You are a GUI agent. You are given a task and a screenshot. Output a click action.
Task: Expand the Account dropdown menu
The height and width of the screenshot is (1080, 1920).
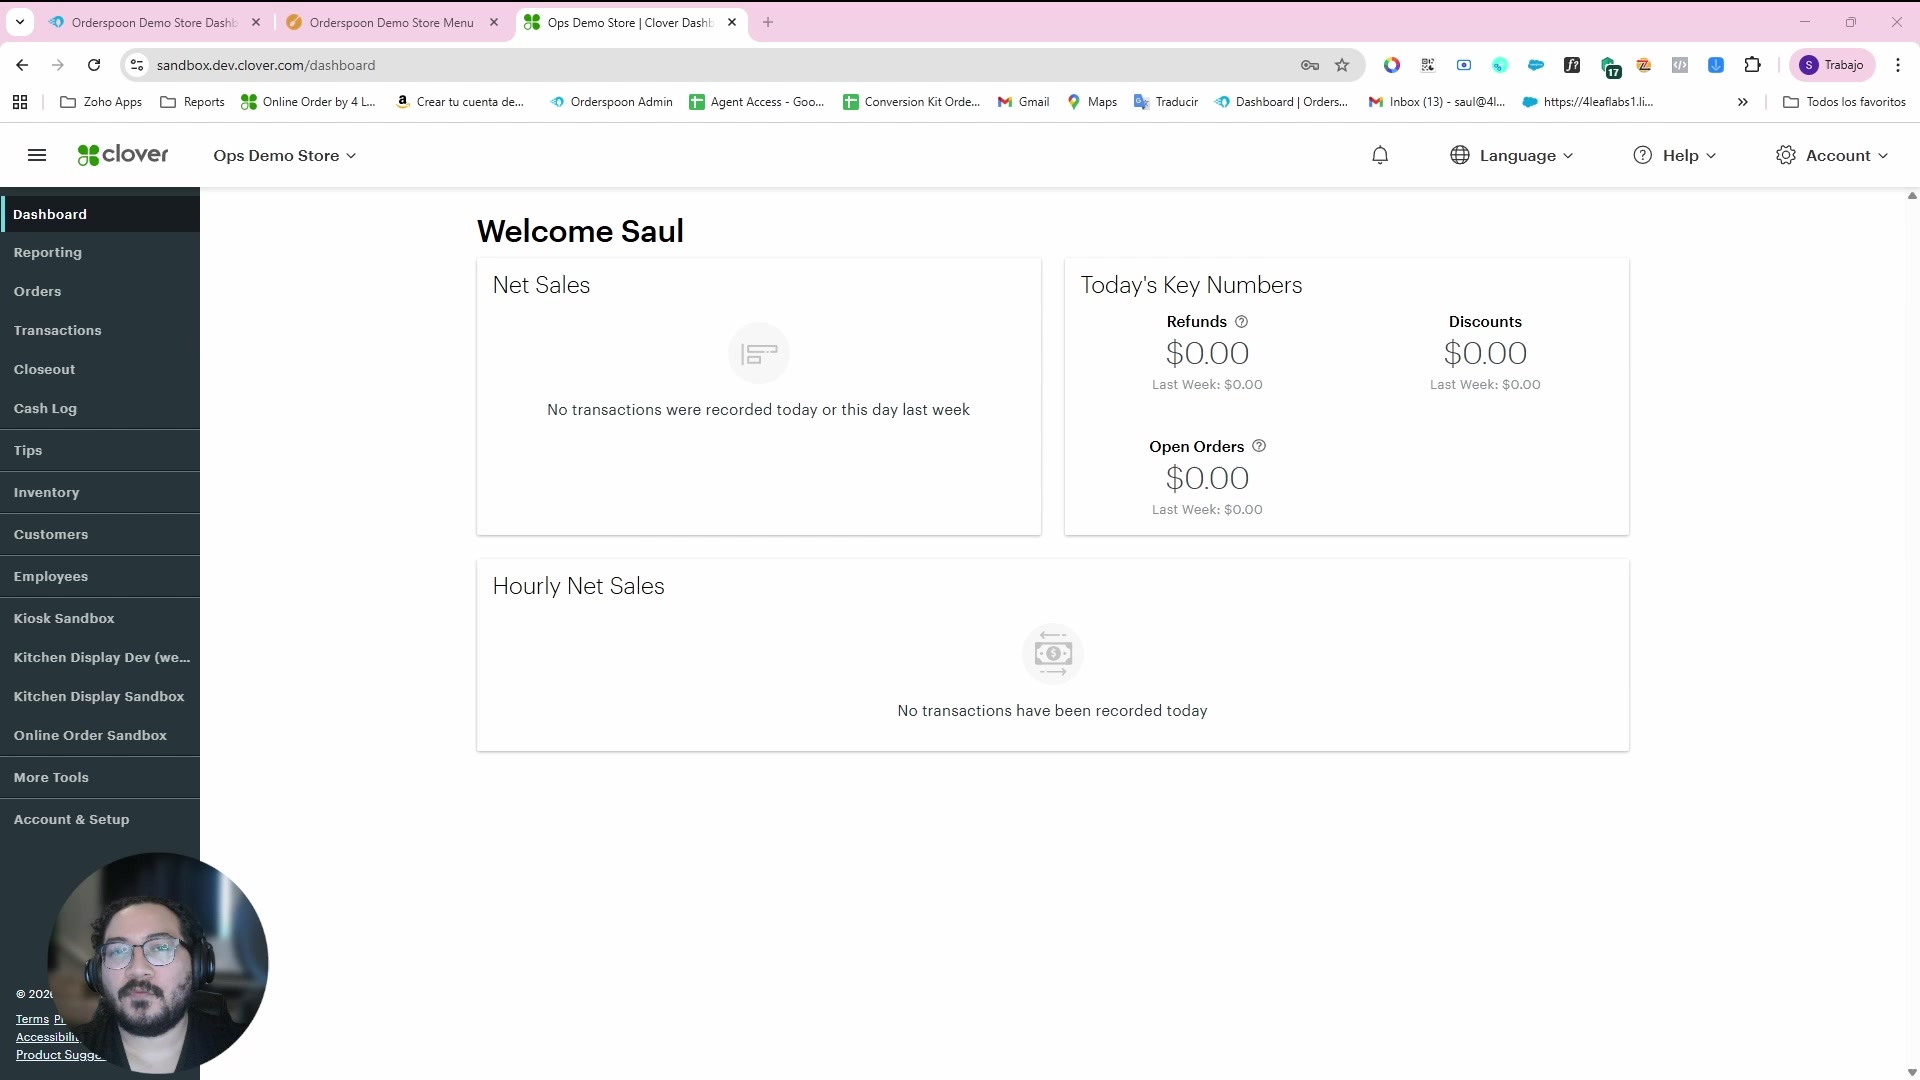coord(1832,156)
